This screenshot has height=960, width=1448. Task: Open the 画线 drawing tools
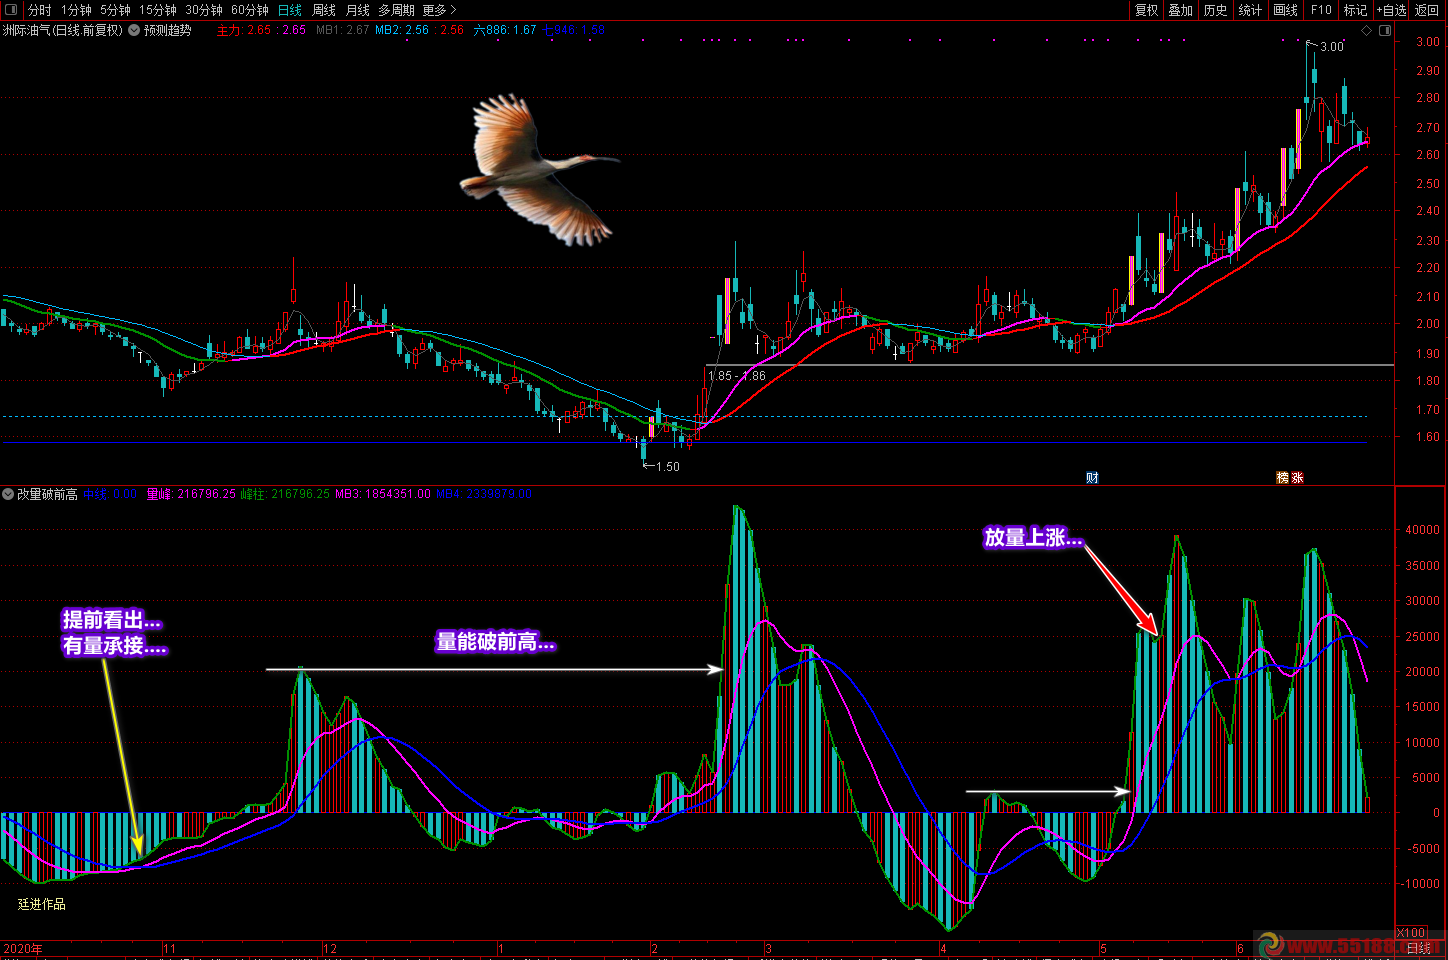[1285, 10]
